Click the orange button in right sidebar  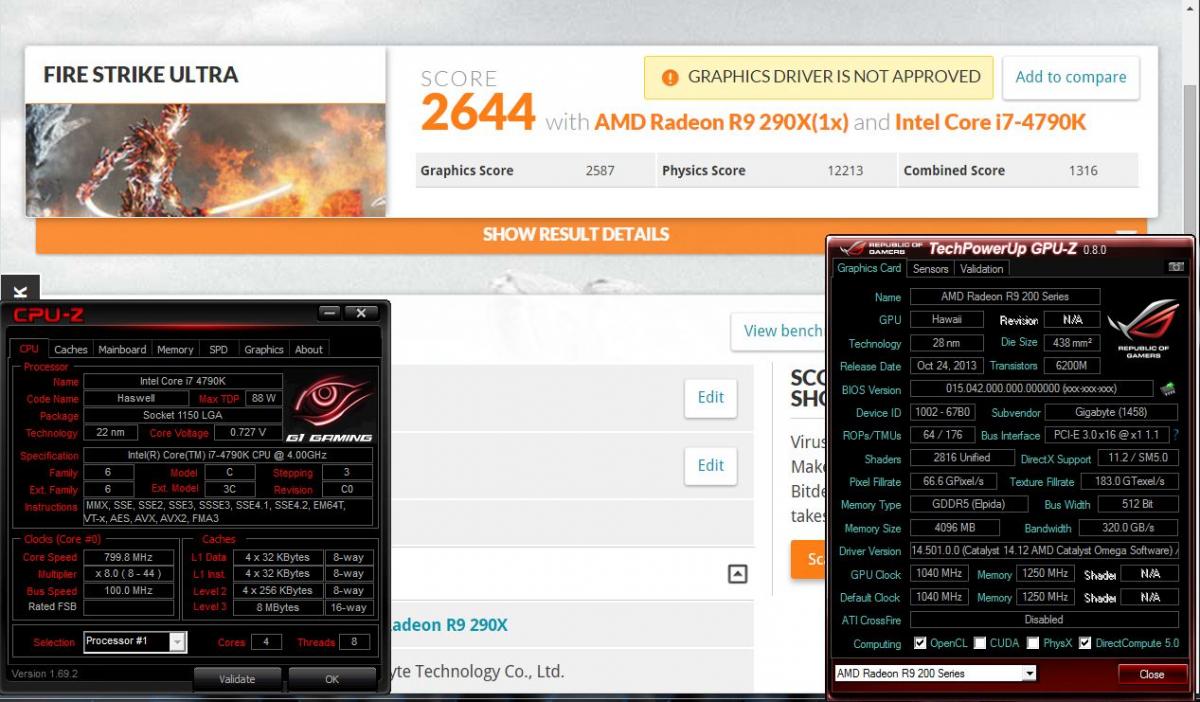(809, 559)
